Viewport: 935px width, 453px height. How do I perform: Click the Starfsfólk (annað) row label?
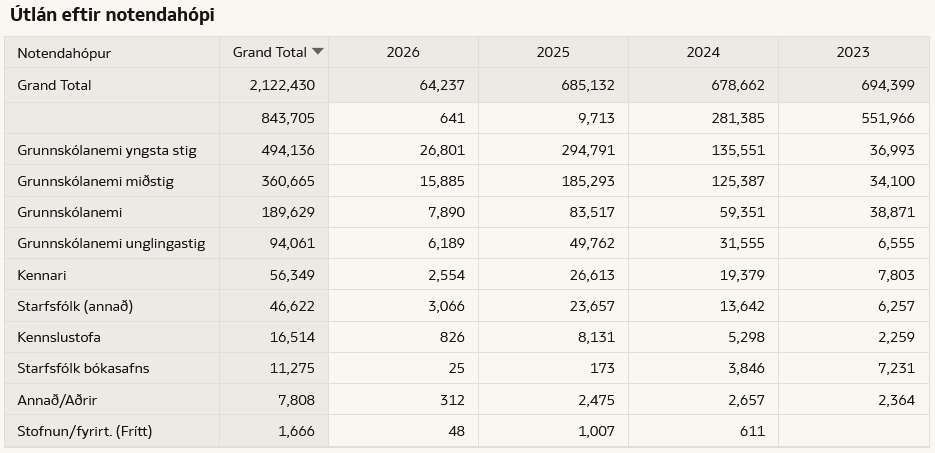(x=75, y=306)
